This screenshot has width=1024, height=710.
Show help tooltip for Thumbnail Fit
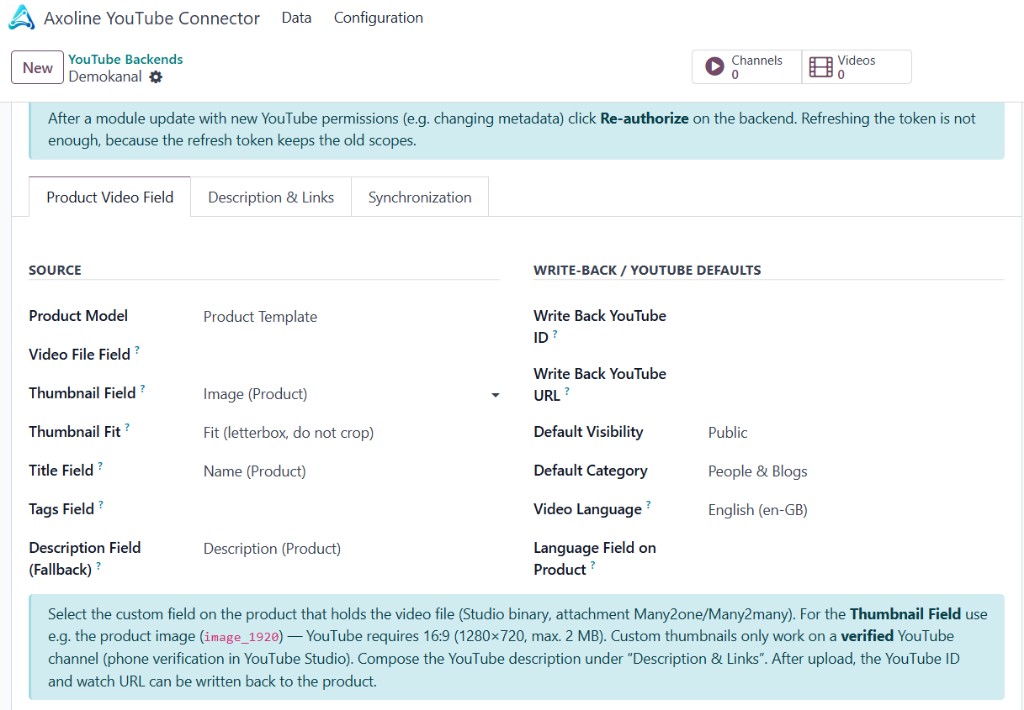127,428
